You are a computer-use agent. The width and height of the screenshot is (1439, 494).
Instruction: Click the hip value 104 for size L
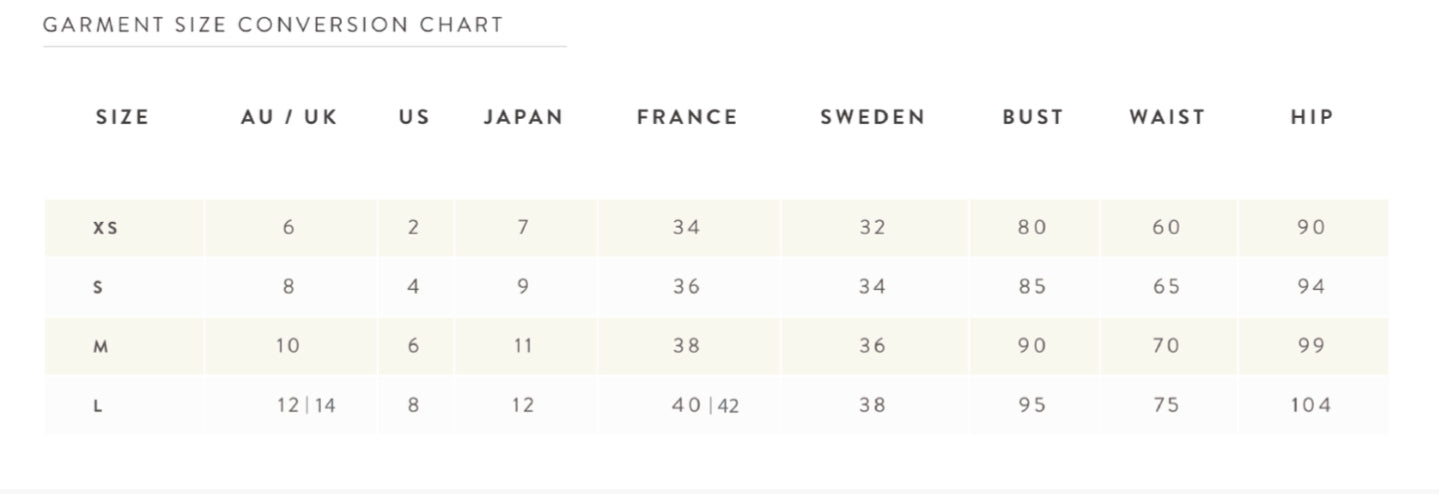click(1310, 405)
